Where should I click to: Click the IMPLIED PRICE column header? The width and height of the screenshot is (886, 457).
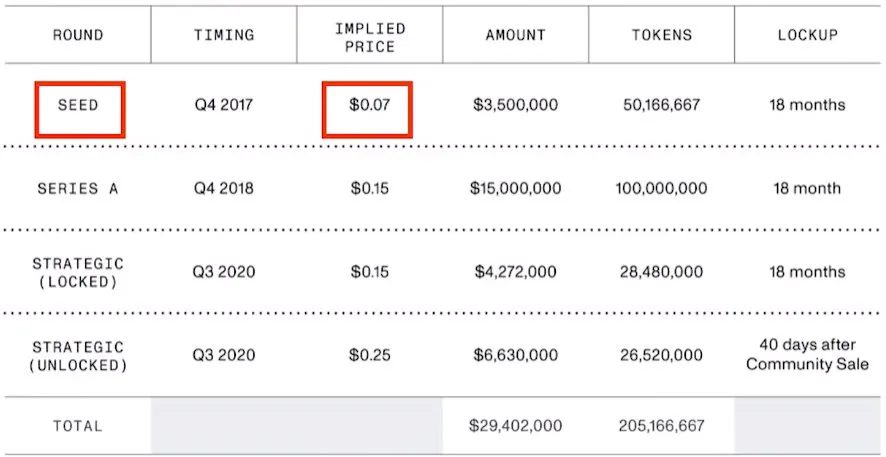tap(369, 35)
